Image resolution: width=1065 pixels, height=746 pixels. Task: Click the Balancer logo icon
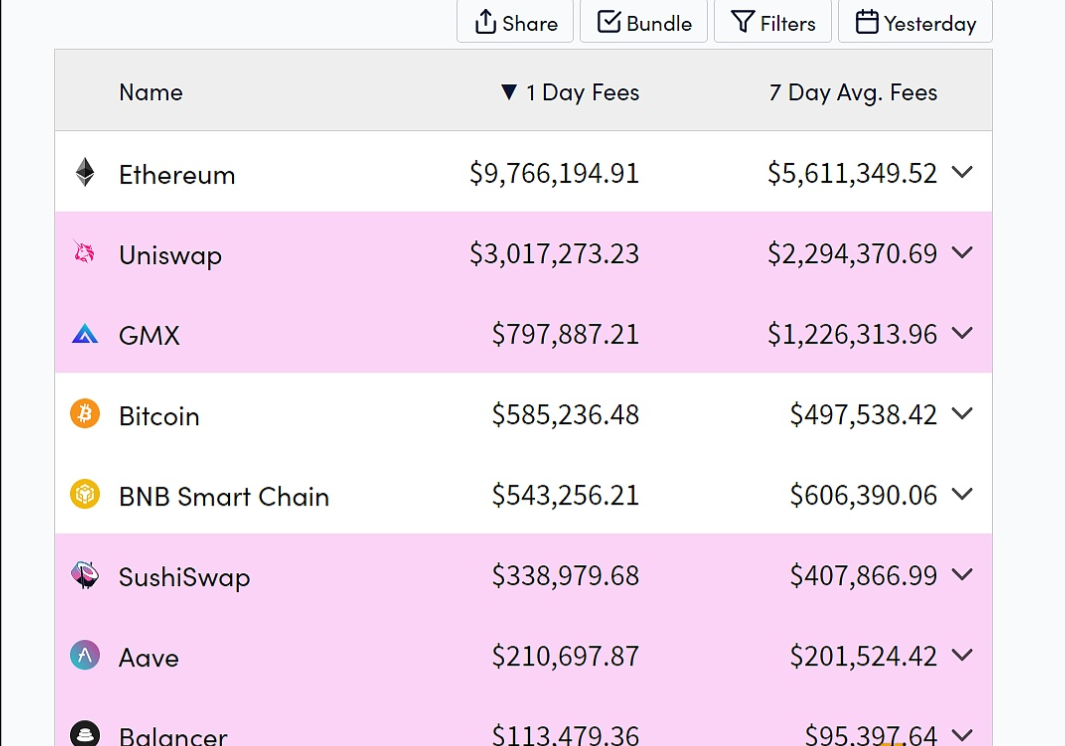tap(85, 734)
